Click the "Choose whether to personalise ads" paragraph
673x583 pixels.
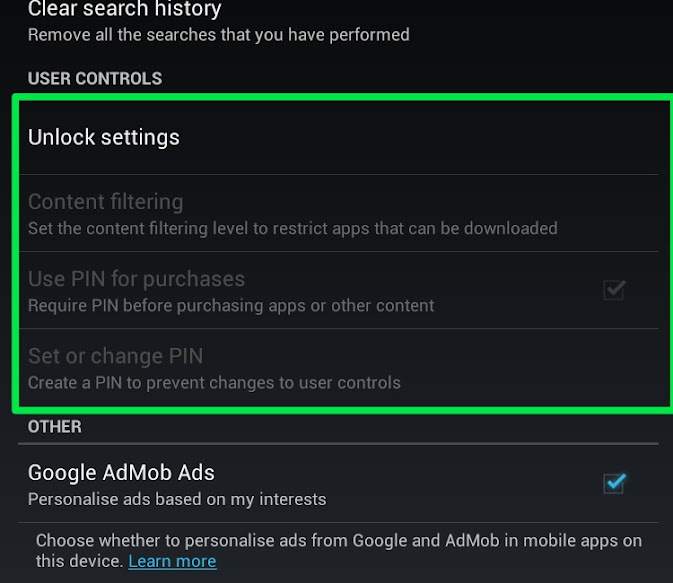click(338, 540)
